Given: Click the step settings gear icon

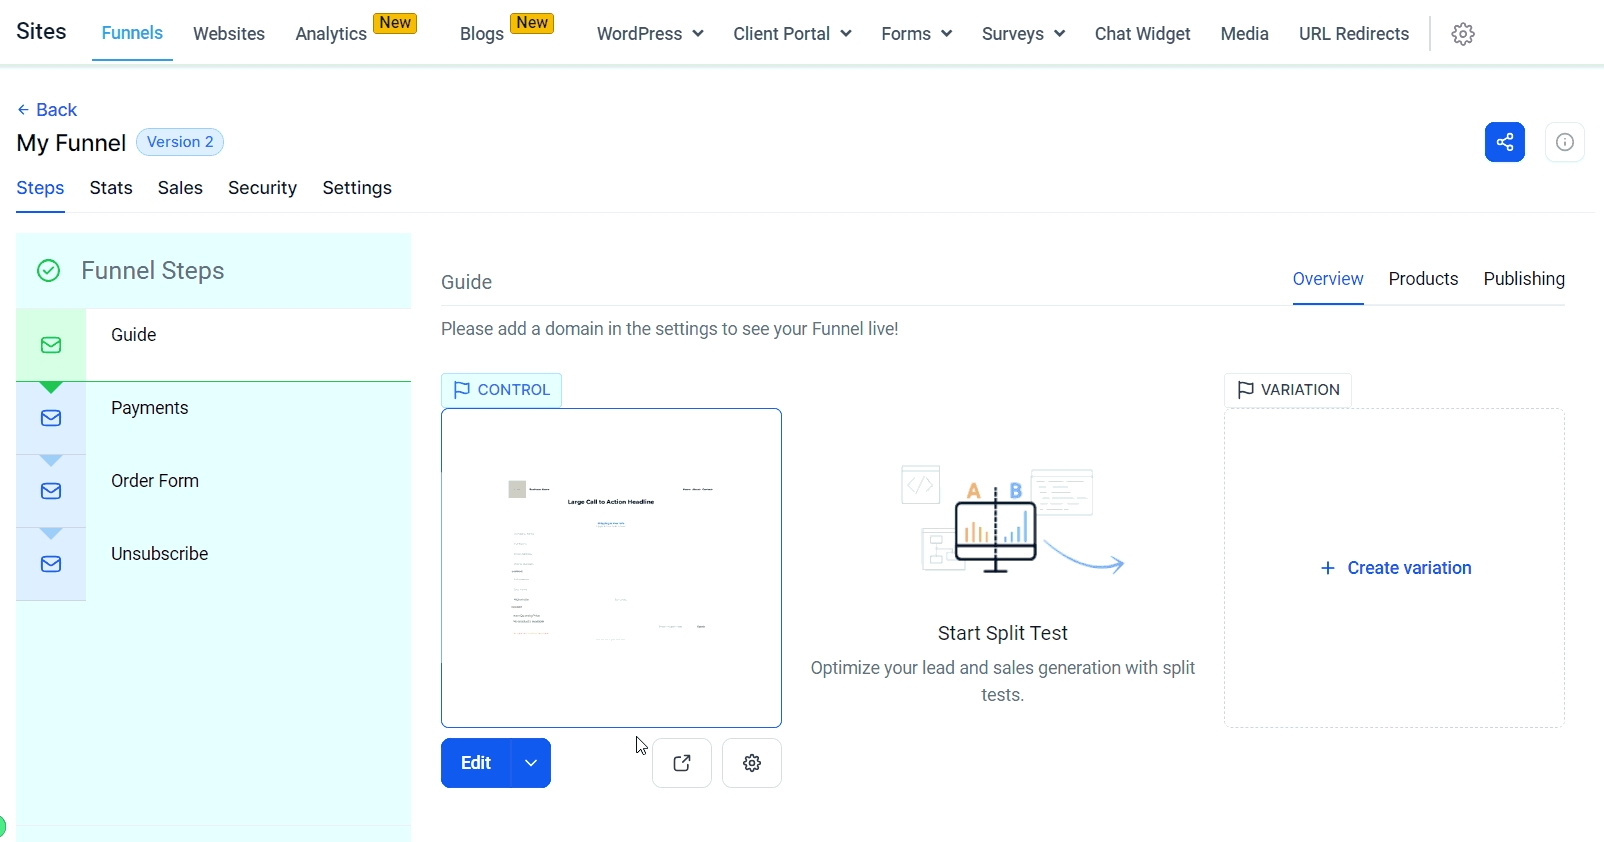Looking at the screenshot, I should click(x=752, y=763).
